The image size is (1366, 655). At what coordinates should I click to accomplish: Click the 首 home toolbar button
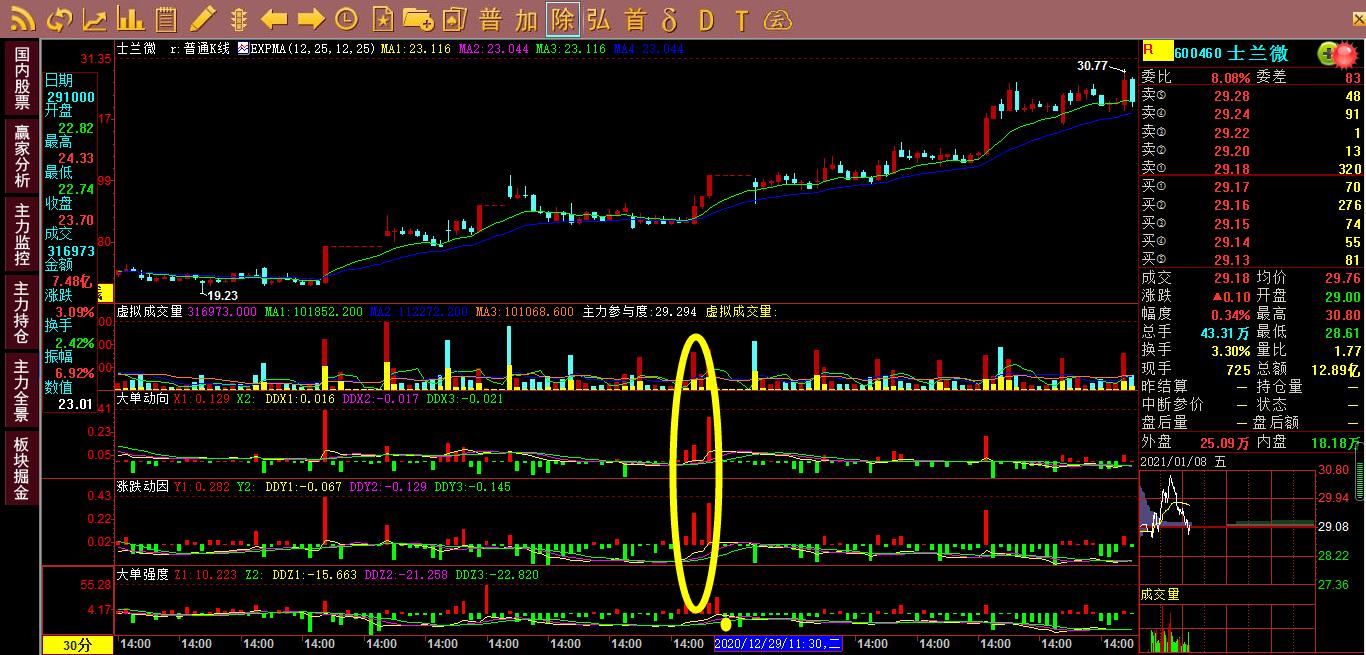pyautogui.click(x=634, y=18)
